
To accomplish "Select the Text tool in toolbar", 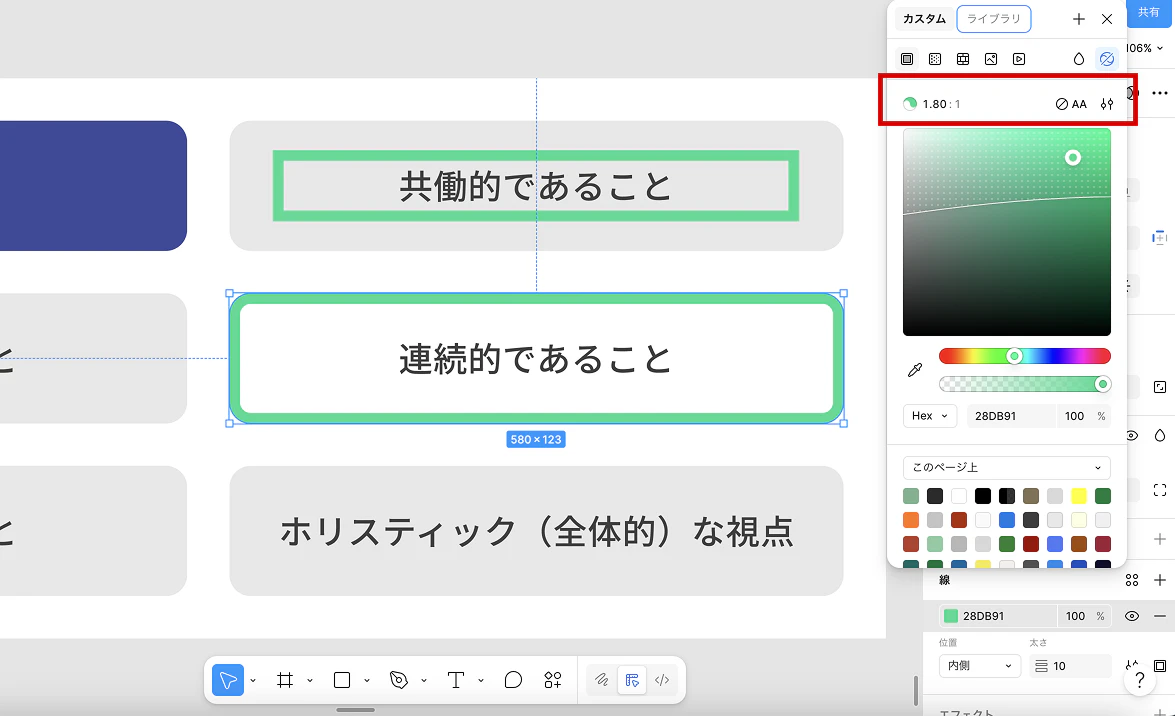I will (456, 680).
